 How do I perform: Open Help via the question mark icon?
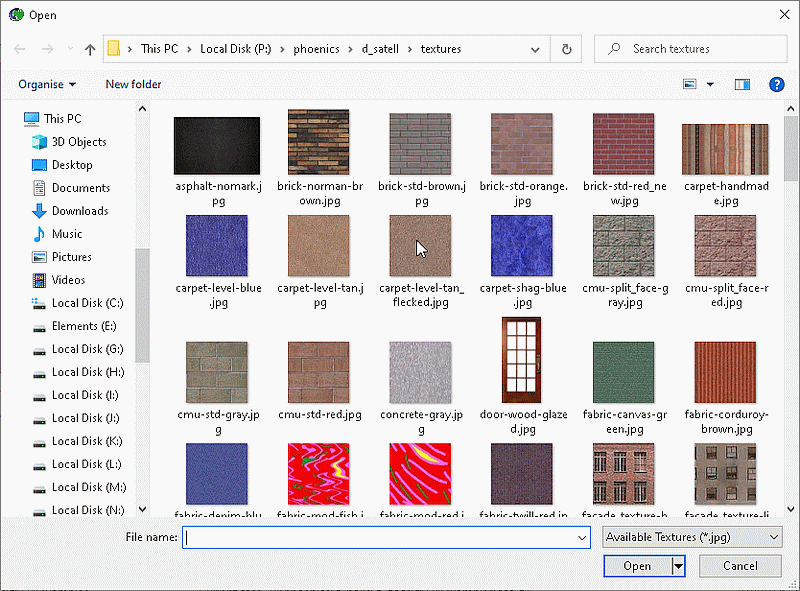click(777, 84)
